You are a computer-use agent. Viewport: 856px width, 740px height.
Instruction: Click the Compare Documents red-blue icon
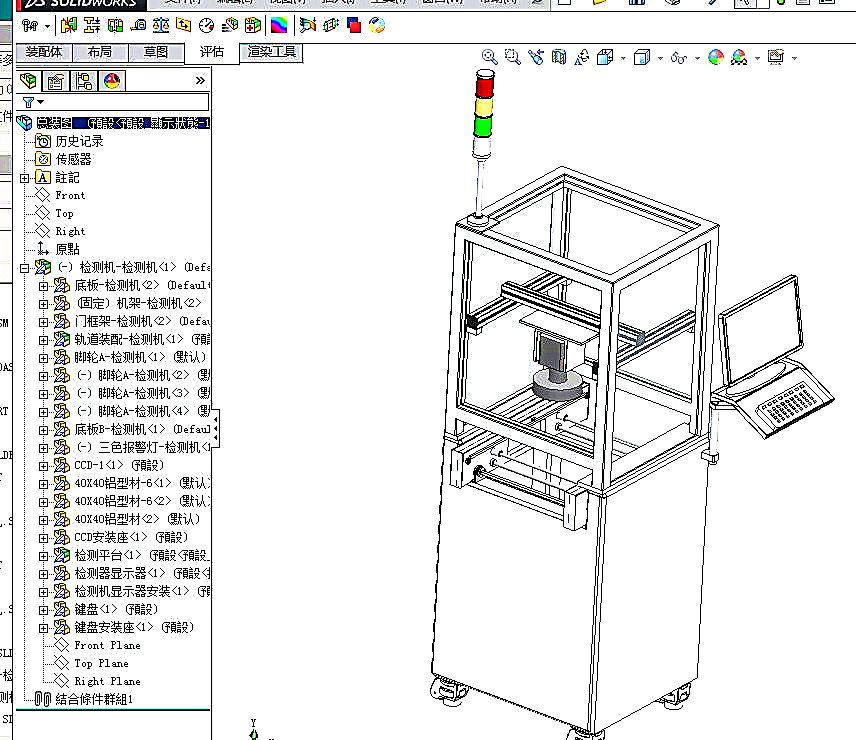[x=354, y=25]
